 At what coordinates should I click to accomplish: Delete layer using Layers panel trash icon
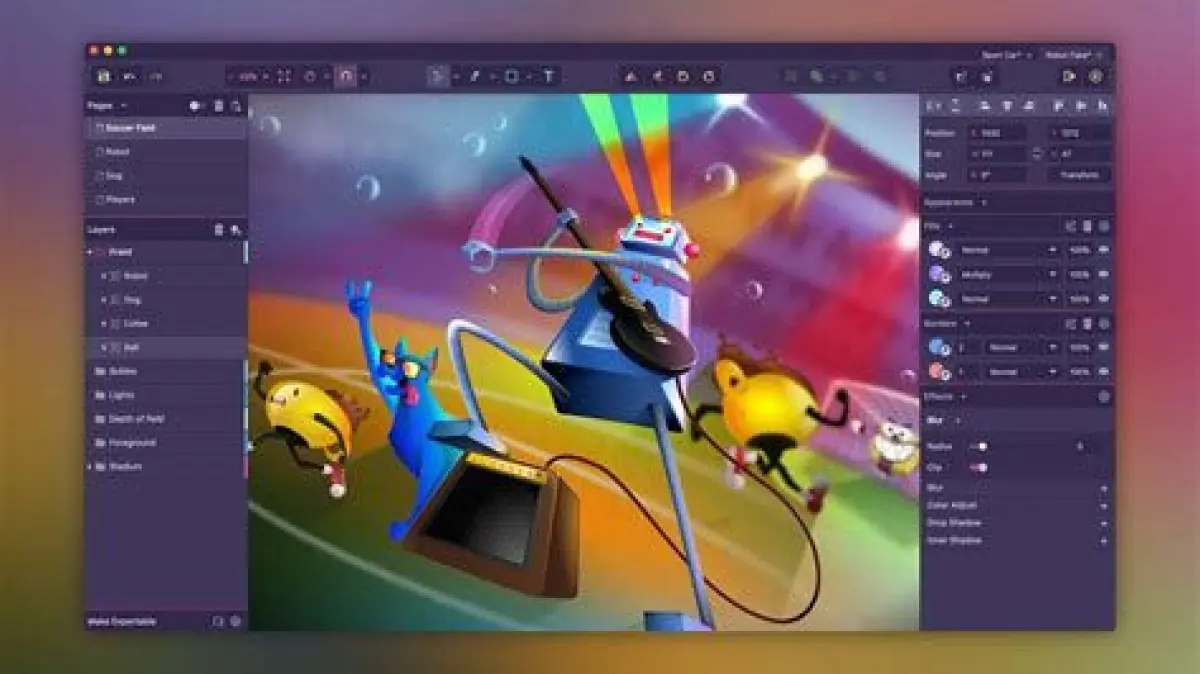pos(219,230)
